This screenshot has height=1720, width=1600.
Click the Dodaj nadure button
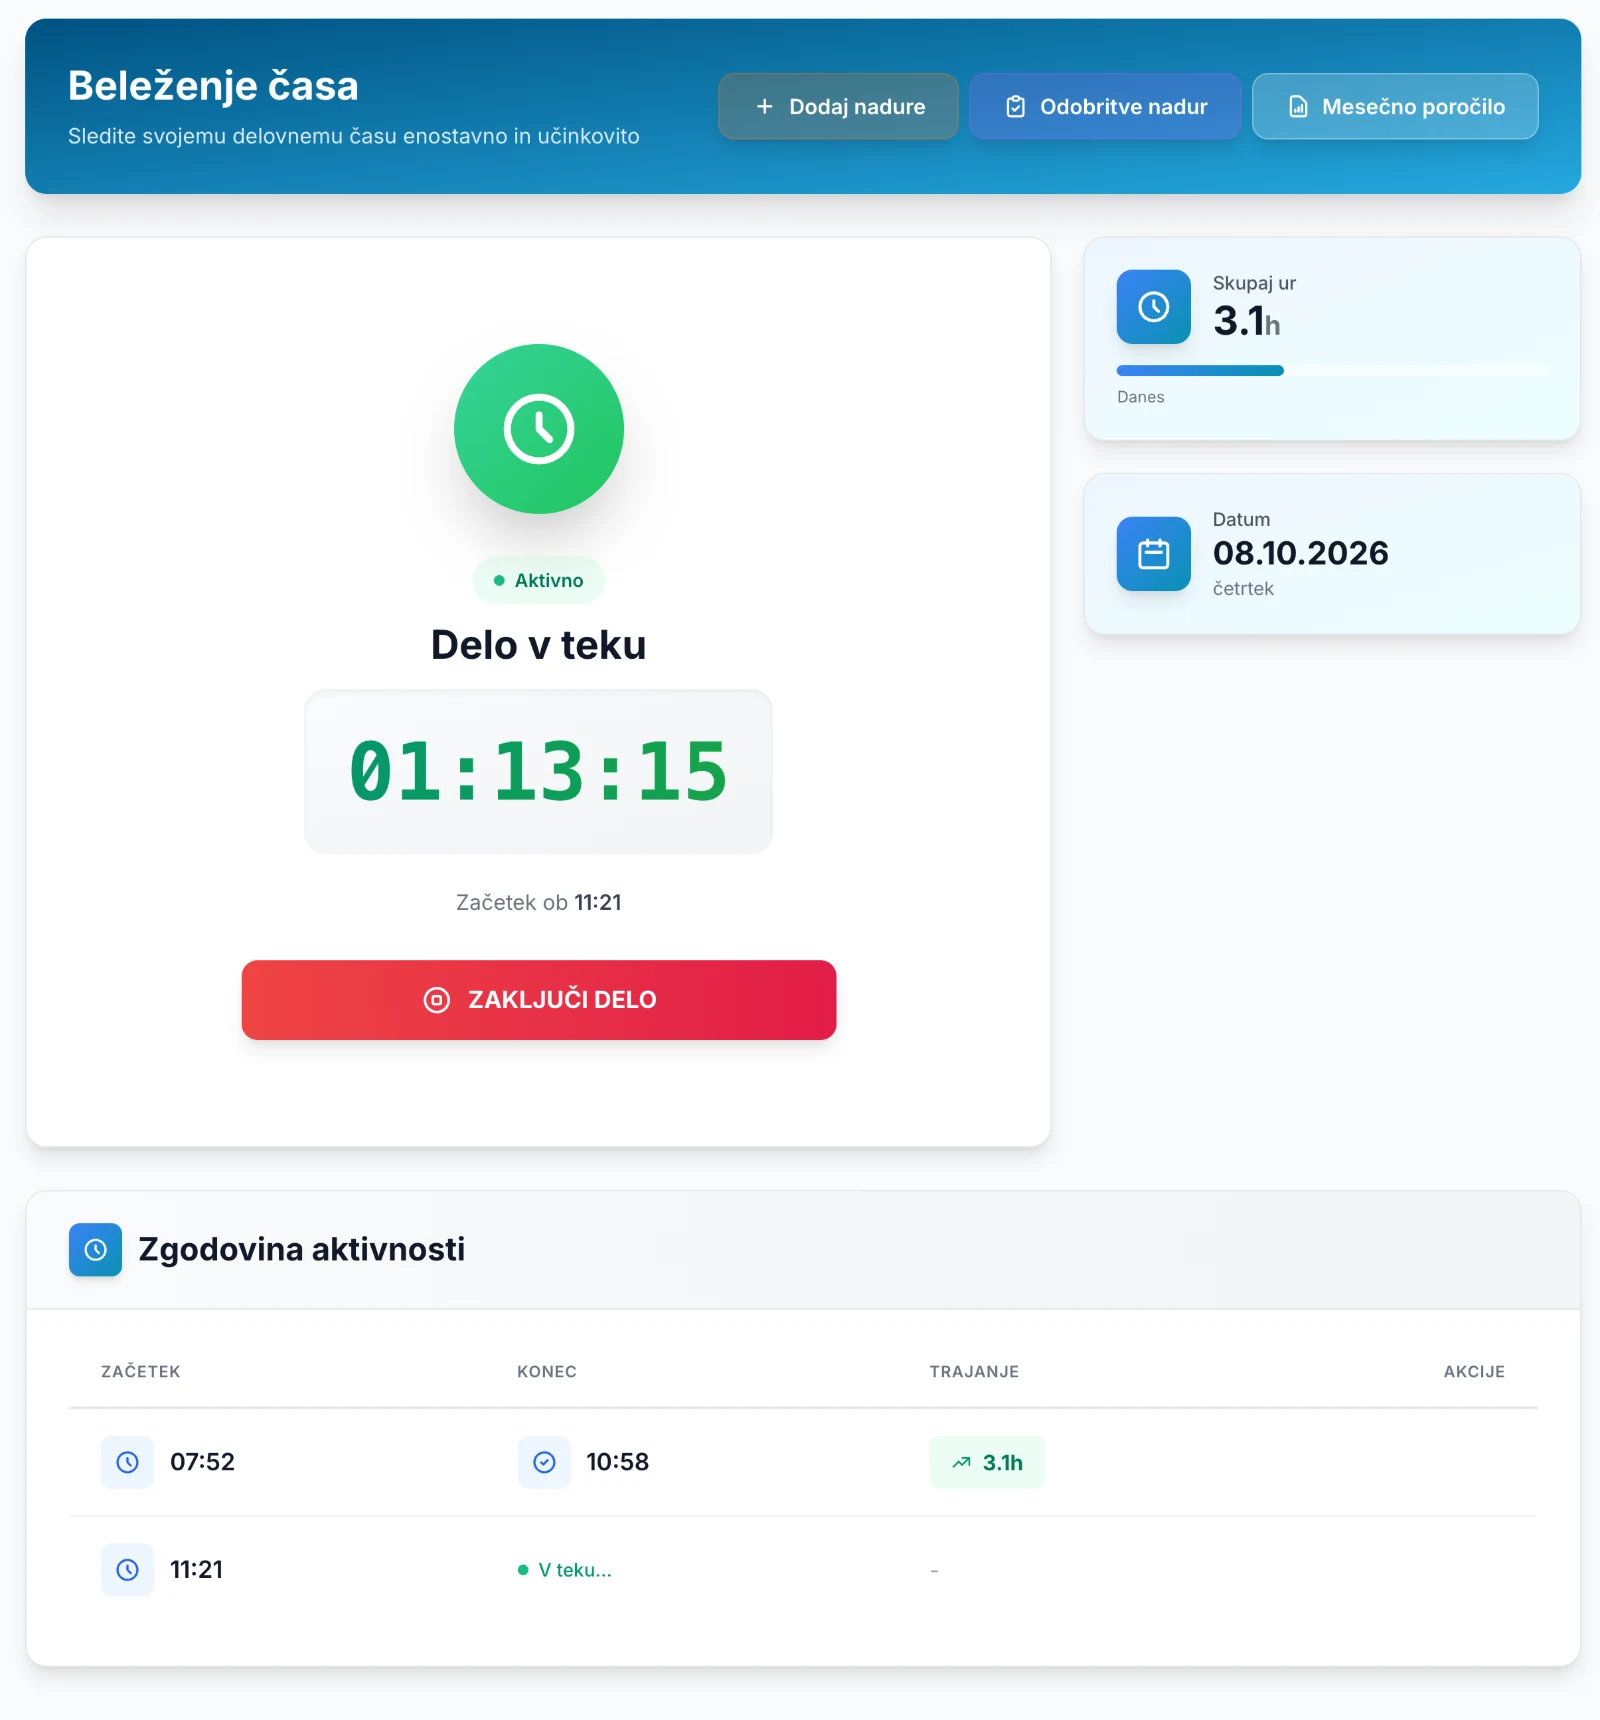point(838,106)
